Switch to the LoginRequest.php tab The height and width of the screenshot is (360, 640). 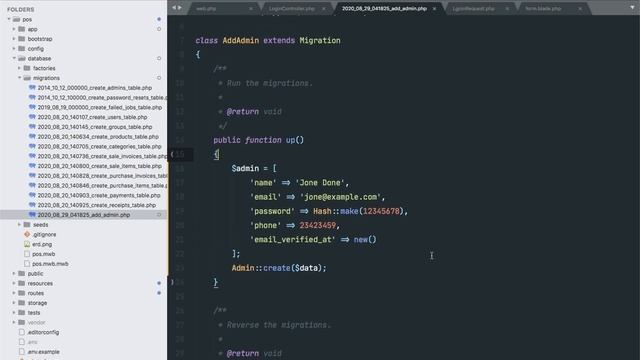(473, 9)
